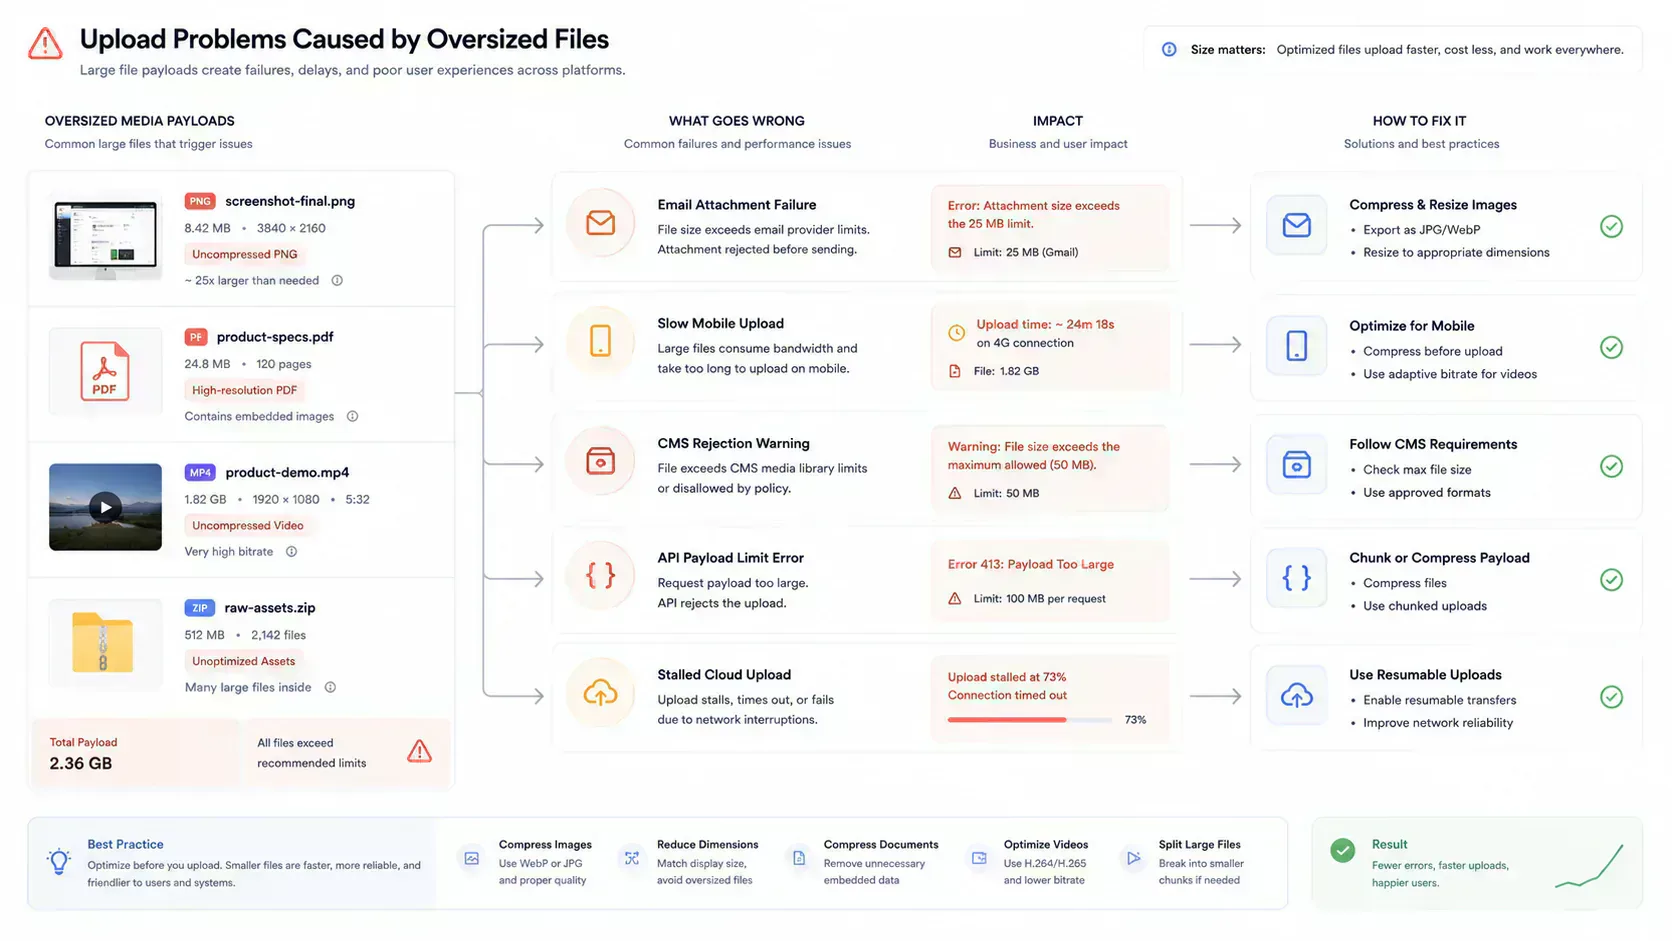This screenshot has width=1672, height=941.
Task: Click the blue icon for Follow CMS Requirements
Action: tap(1297, 465)
